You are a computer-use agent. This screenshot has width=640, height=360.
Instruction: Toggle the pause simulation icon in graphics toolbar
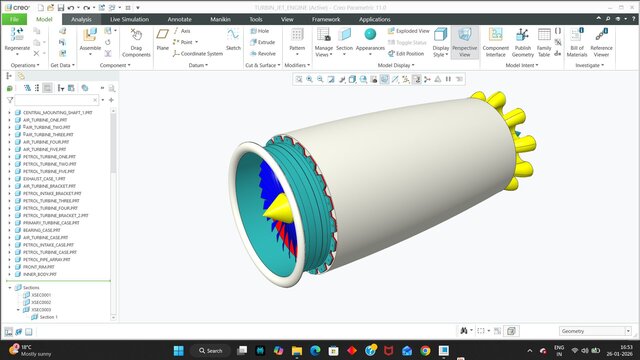point(448,79)
